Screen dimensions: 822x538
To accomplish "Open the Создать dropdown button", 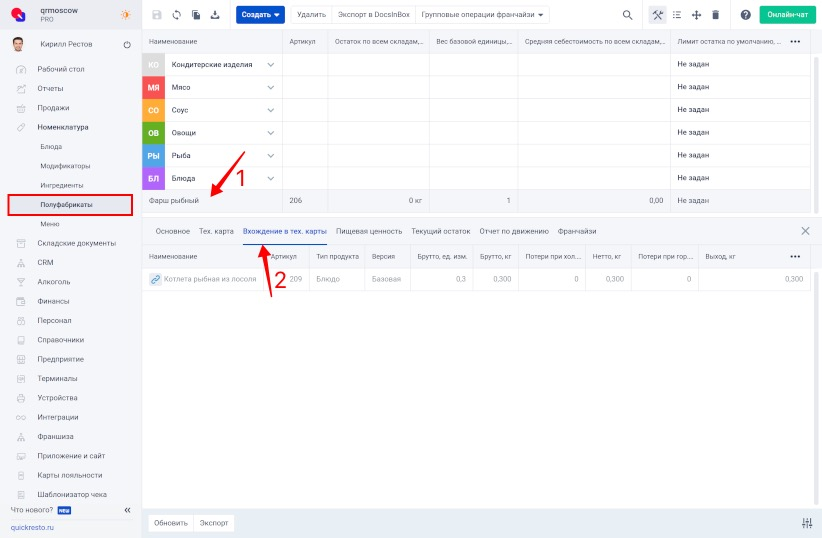I will [x=260, y=15].
